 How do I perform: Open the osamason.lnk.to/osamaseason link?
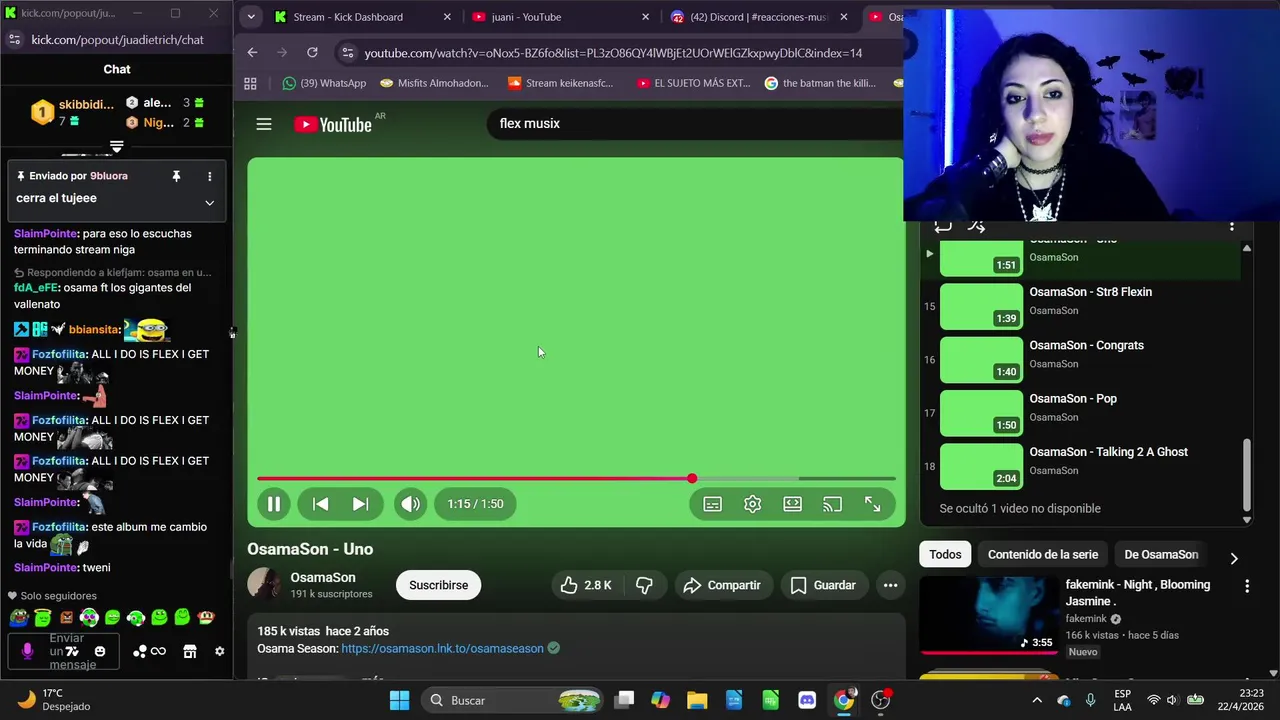click(442, 648)
